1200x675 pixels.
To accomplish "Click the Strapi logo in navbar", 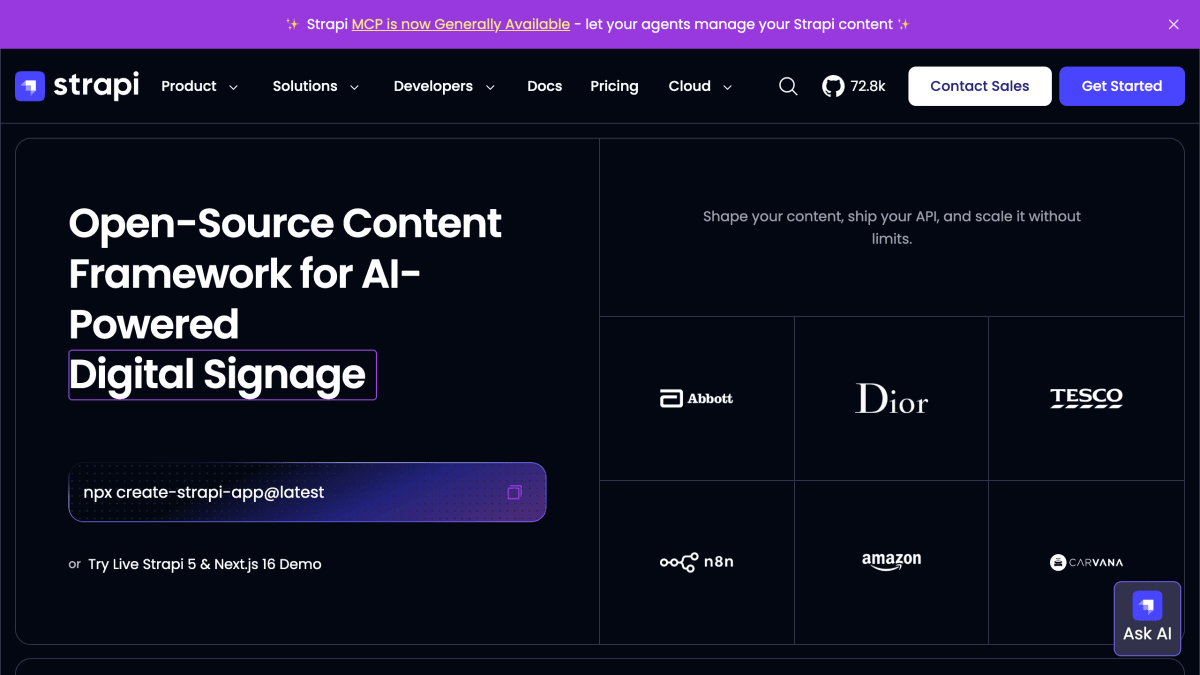I will 77,86.
